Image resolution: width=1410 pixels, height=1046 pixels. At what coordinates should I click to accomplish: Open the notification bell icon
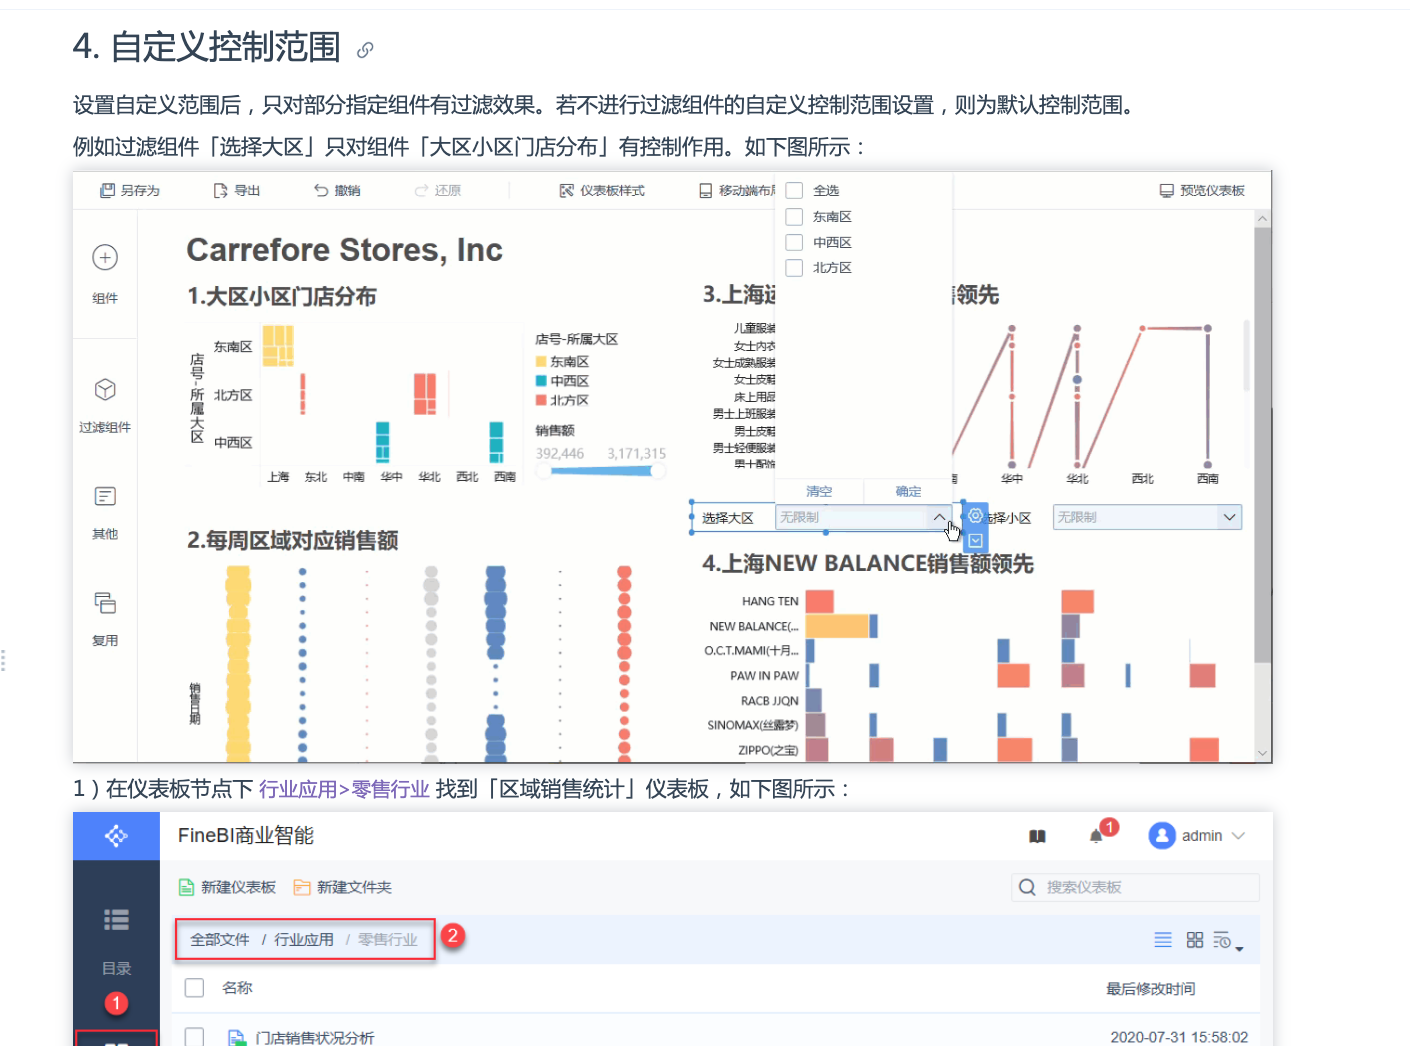[x=1096, y=836]
